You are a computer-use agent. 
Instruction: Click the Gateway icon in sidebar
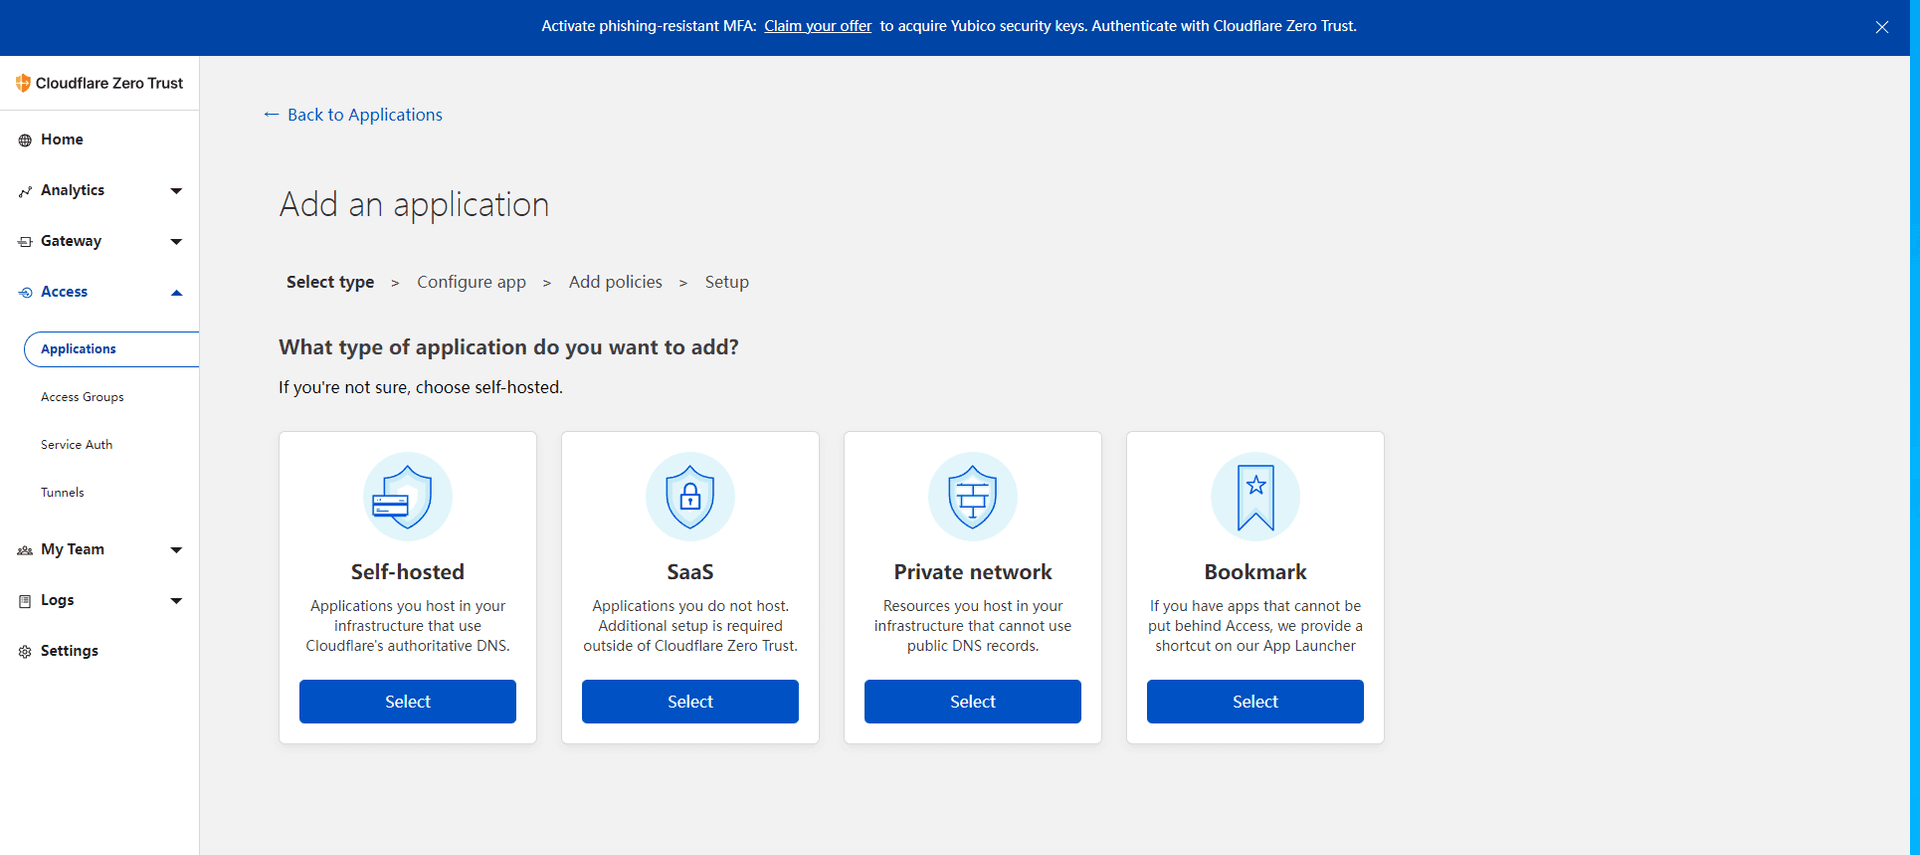(25, 242)
